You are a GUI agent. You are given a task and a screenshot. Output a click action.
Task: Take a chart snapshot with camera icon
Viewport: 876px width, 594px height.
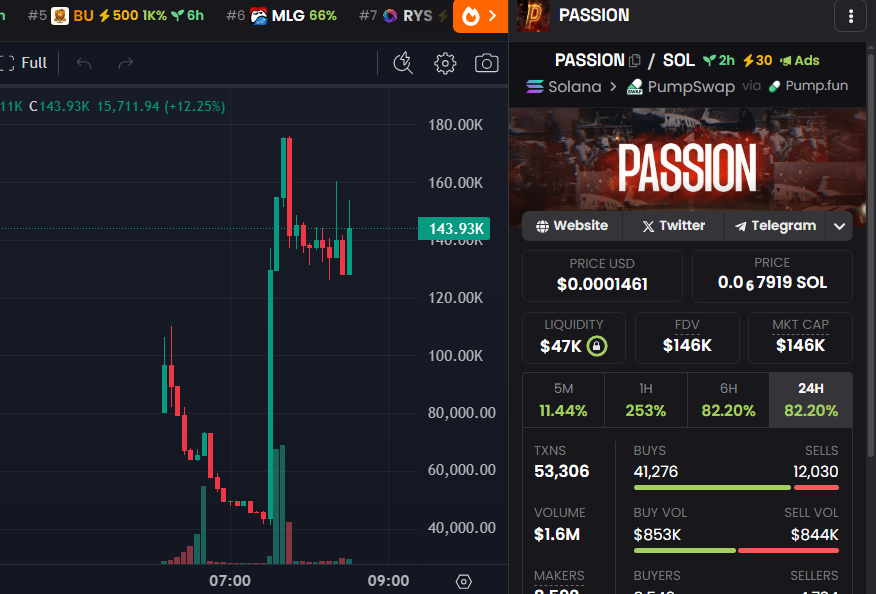point(486,63)
